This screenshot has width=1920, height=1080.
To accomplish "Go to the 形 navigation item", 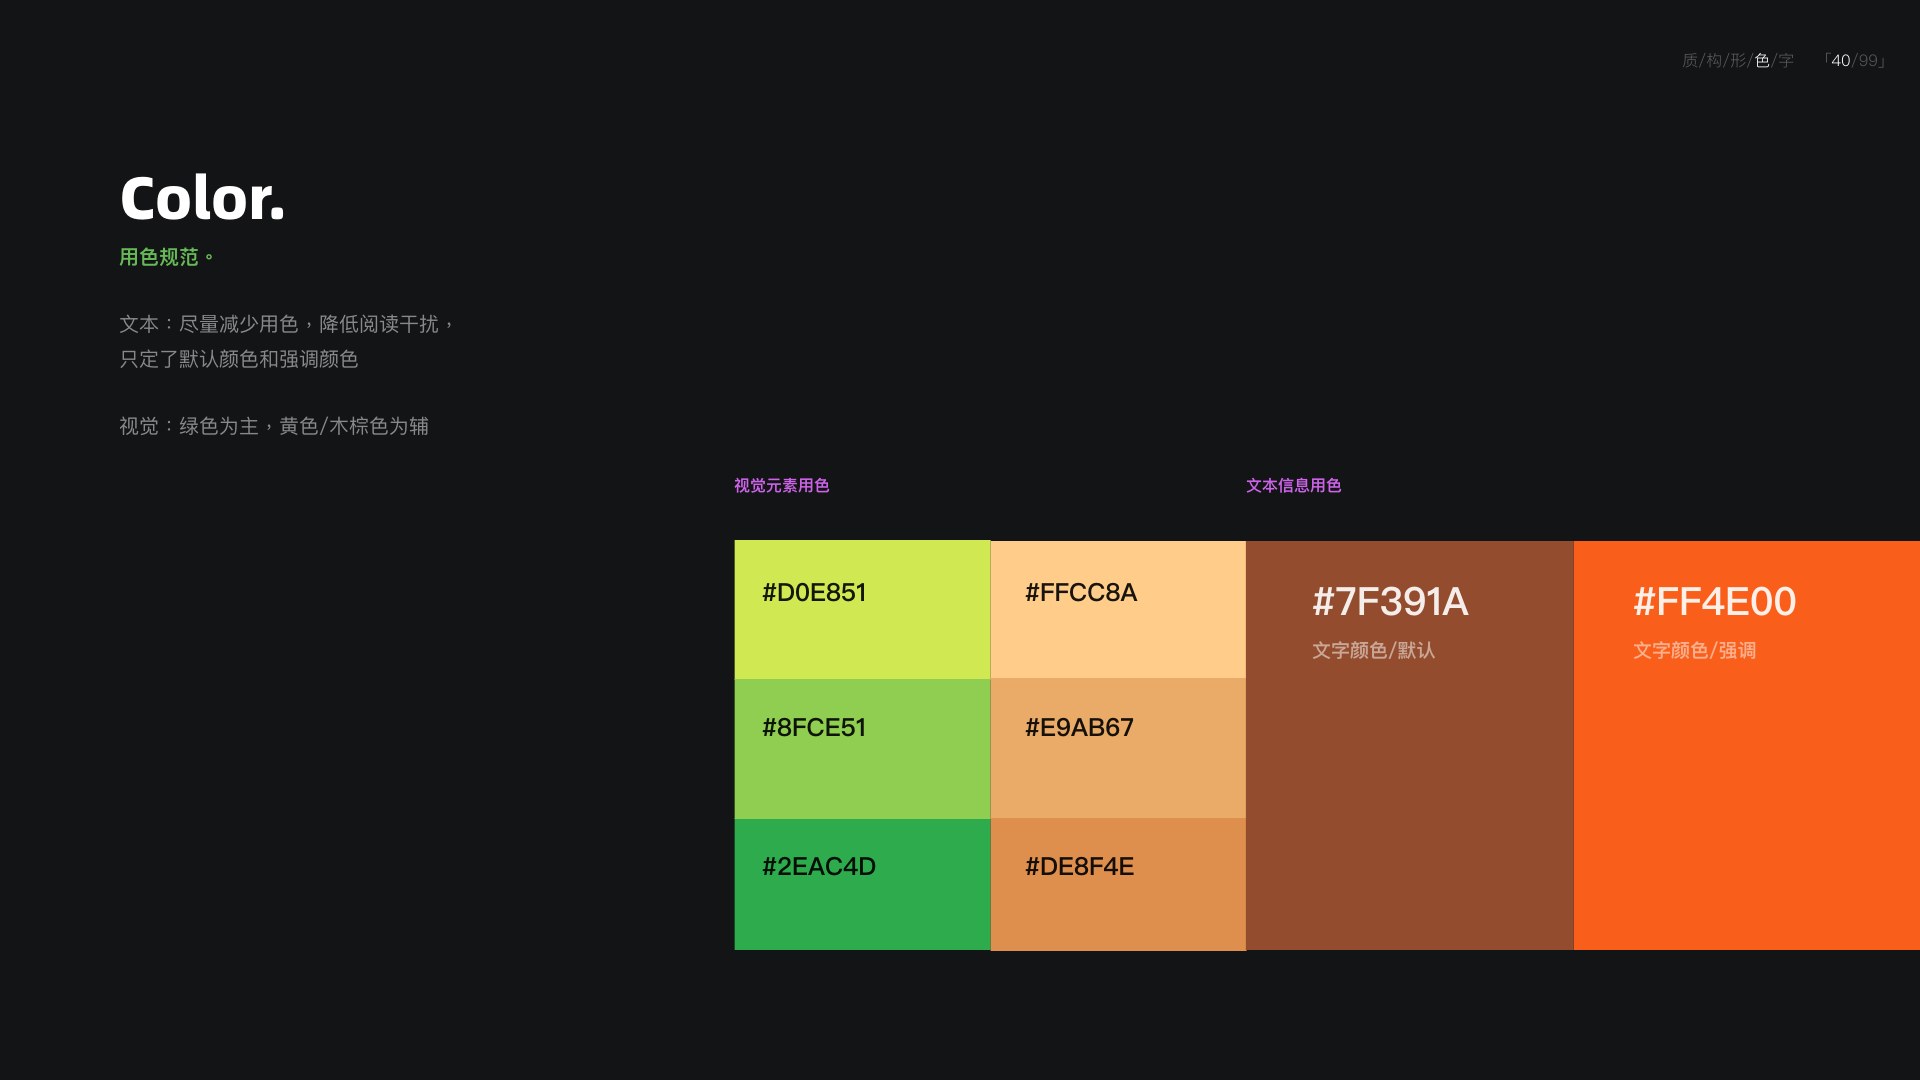I will tap(1738, 61).
